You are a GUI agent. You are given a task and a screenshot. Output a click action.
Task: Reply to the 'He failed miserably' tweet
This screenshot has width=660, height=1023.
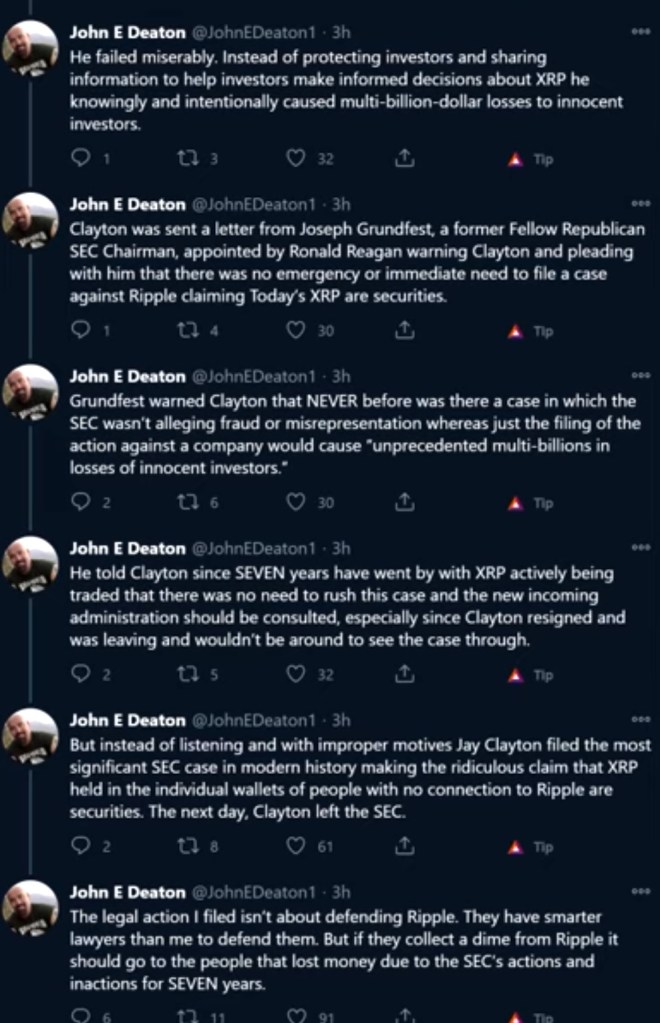point(84,158)
